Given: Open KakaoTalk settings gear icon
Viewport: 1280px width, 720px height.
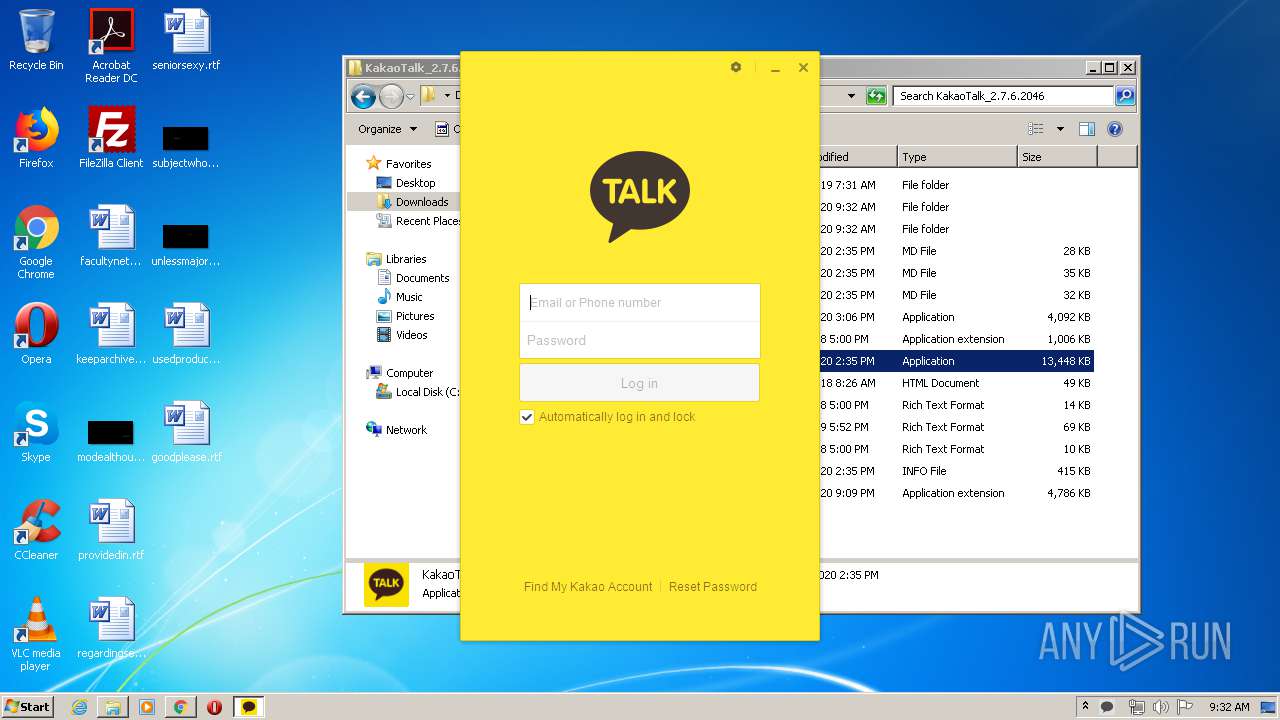Looking at the screenshot, I should pyautogui.click(x=736, y=67).
